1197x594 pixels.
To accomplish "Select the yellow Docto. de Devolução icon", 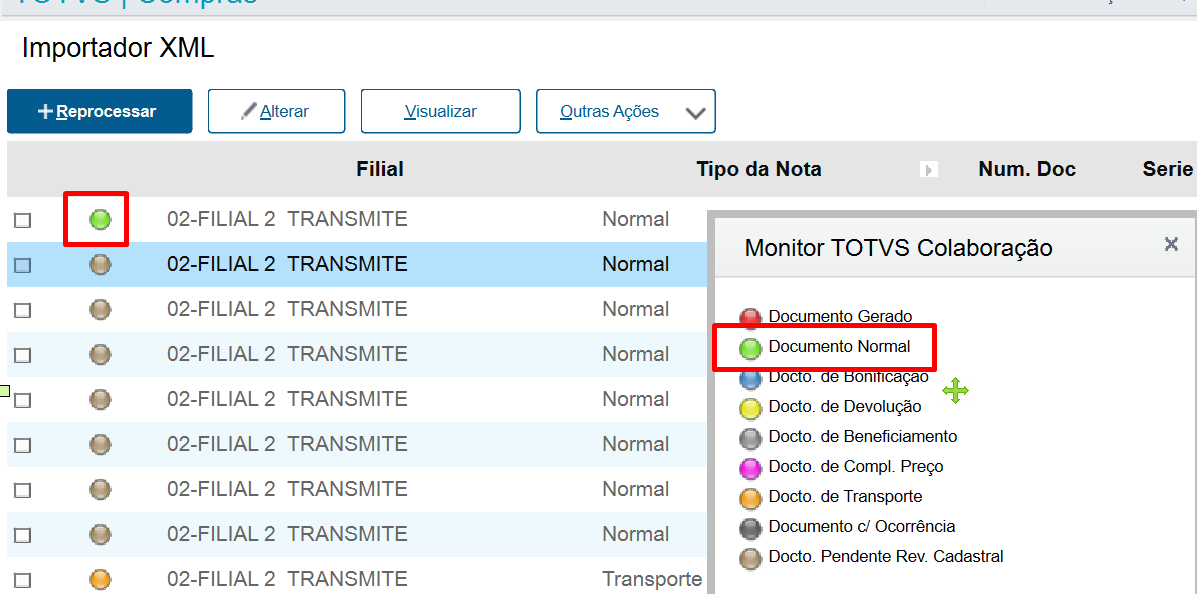I will point(752,408).
